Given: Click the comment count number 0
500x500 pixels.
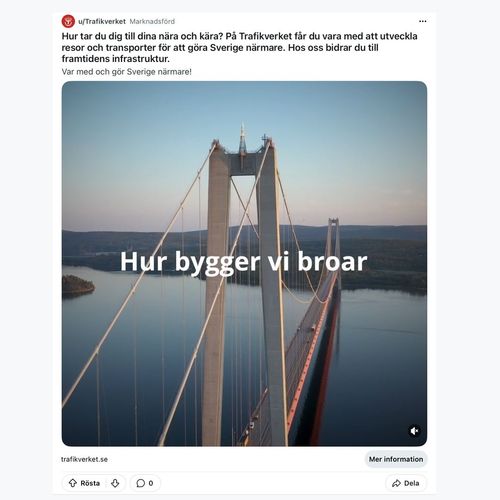Looking at the screenshot, I should (151, 483).
